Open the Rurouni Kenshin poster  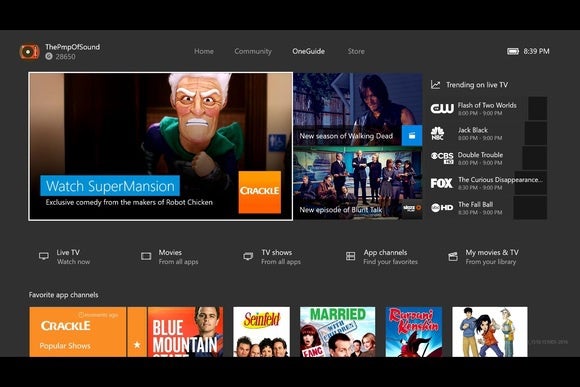point(414,332)
